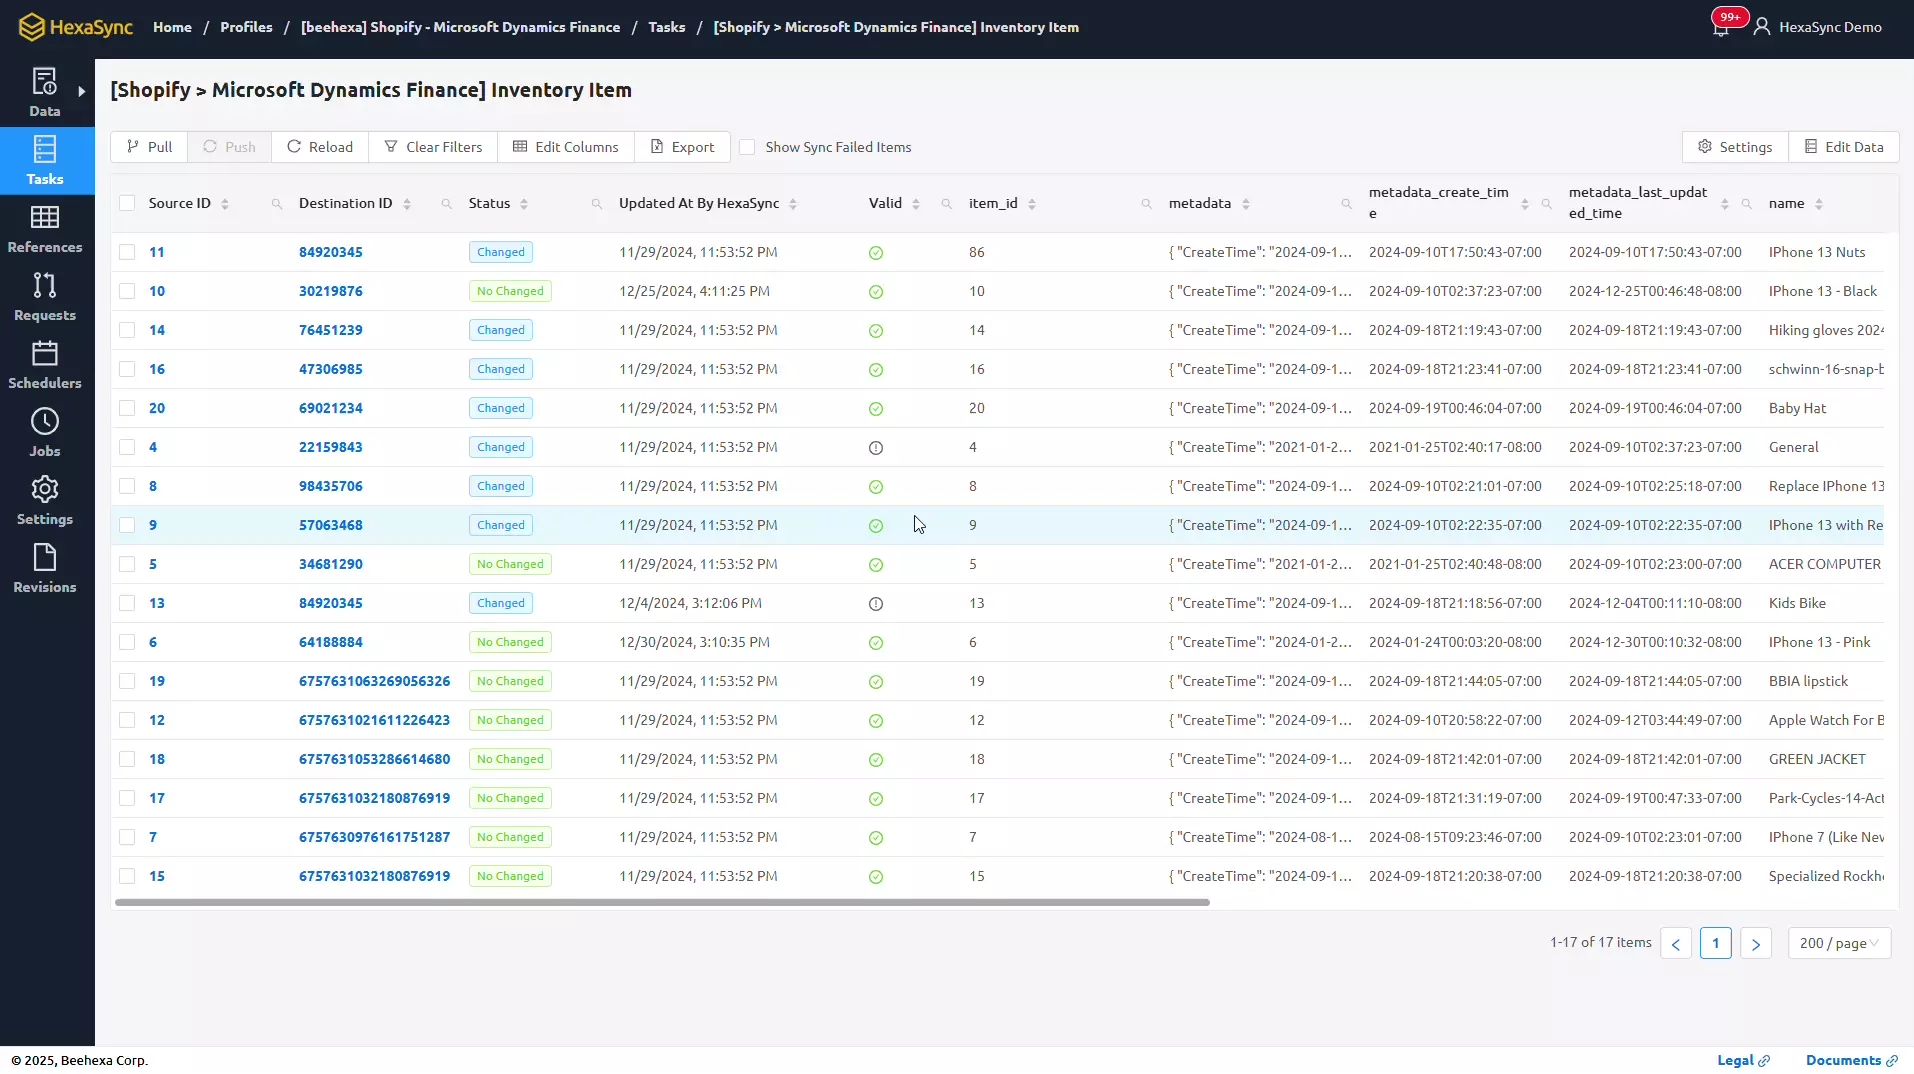Sort by the Destination ID column
The height and width of the screenshot is (1074, 1914).
tap(407, 204)
